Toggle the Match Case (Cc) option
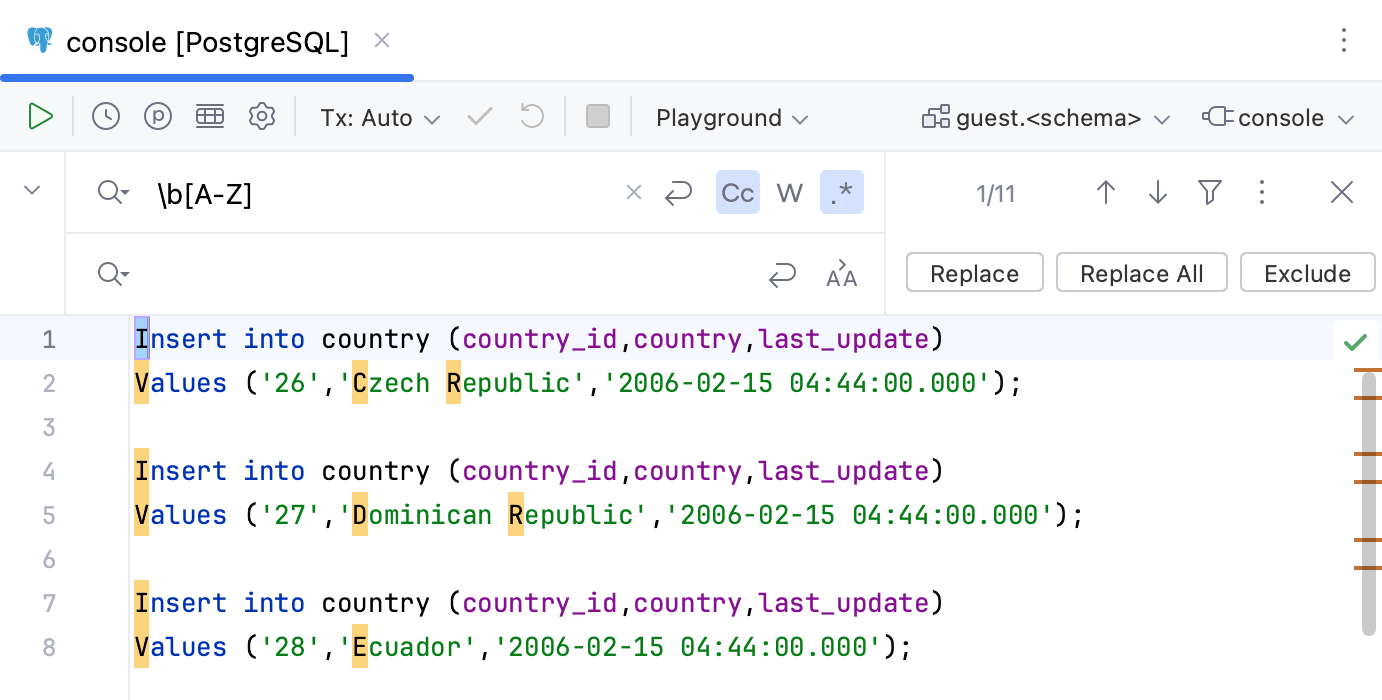Screen dimensions: 1382x700 tap(737, 193)
